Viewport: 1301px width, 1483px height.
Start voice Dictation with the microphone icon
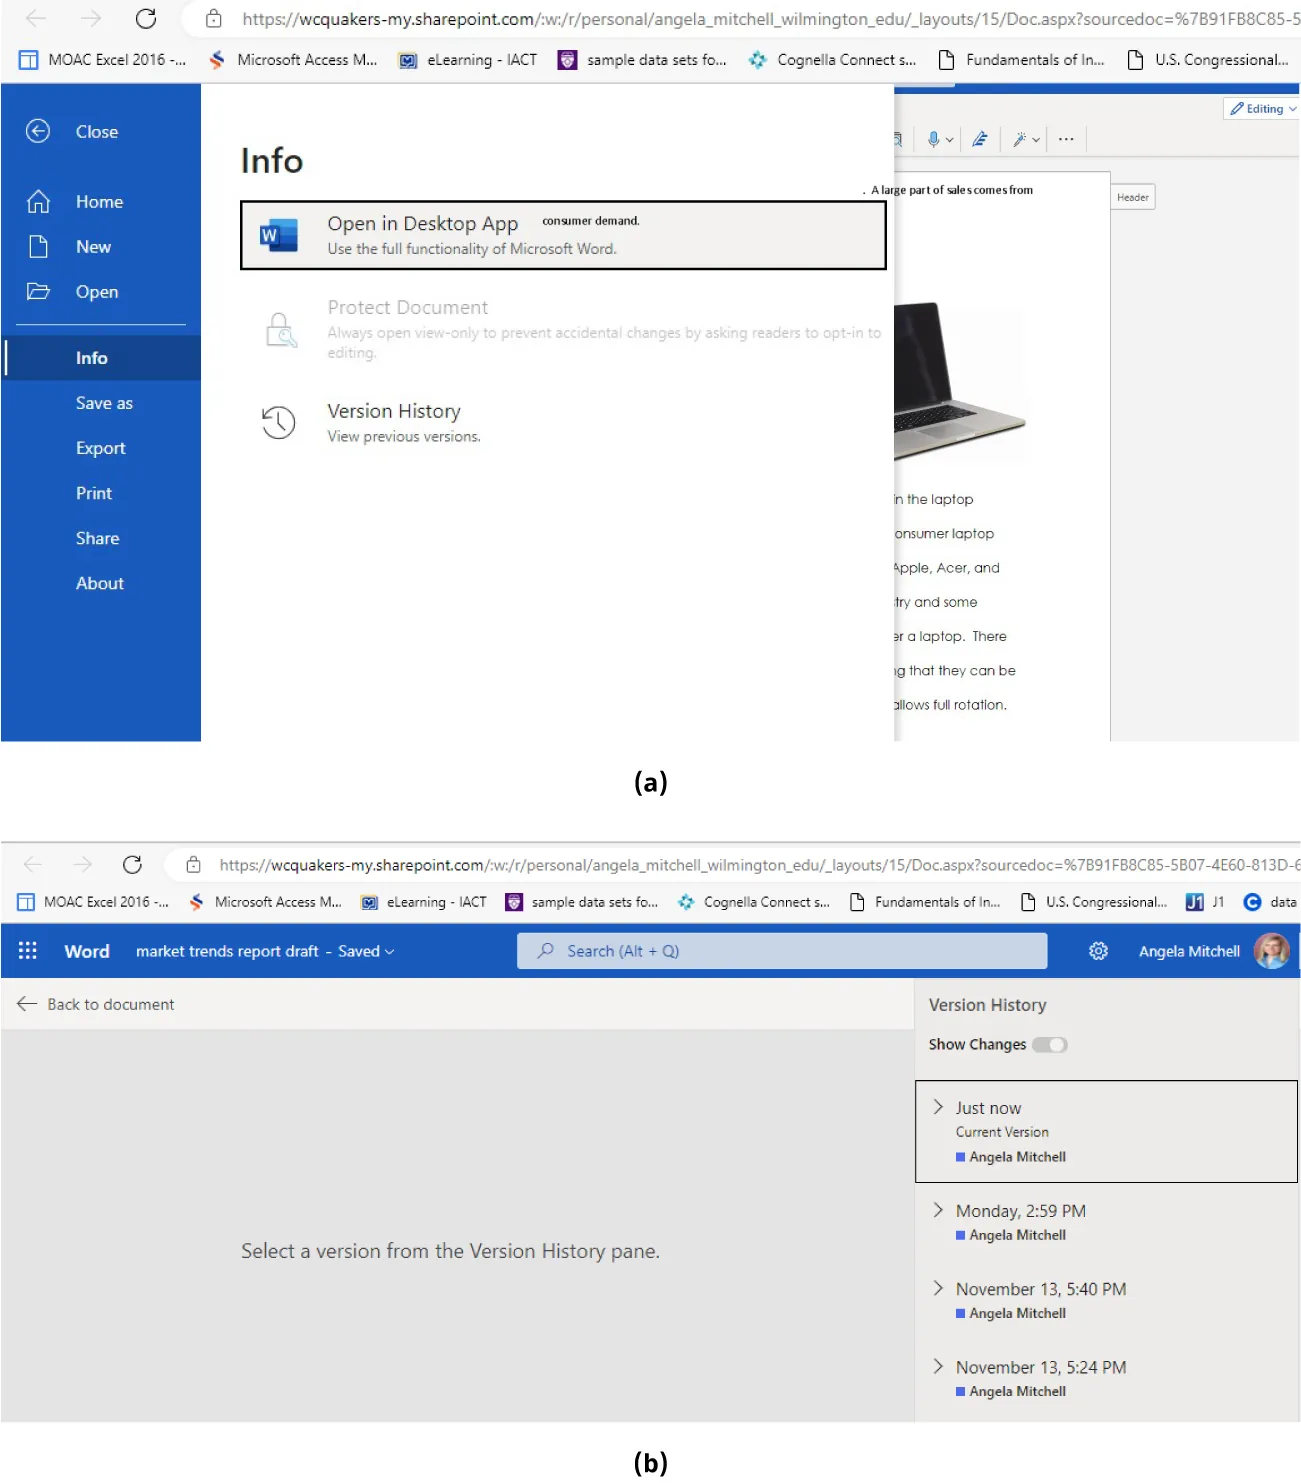[x=934, y=139]
